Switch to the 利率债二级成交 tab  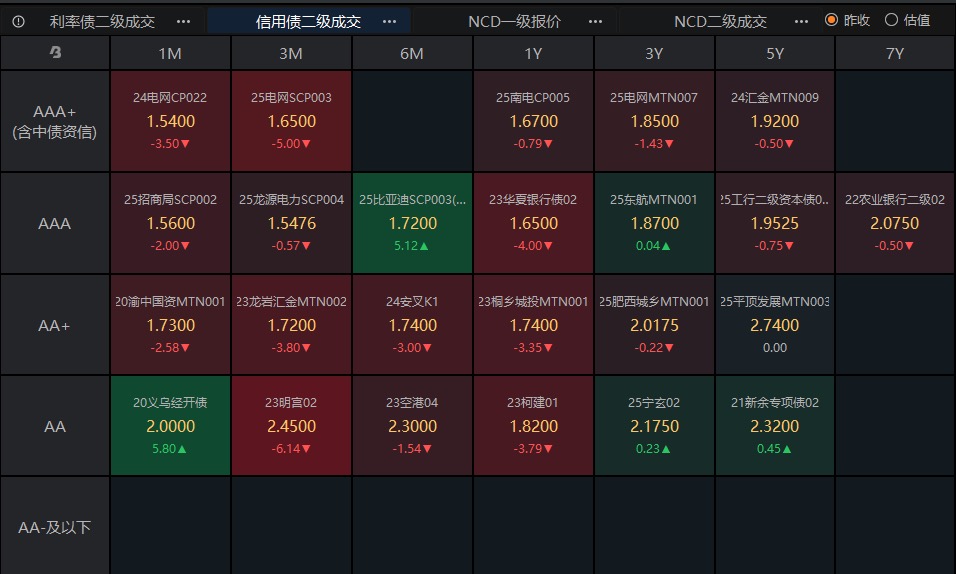(102, 21)
